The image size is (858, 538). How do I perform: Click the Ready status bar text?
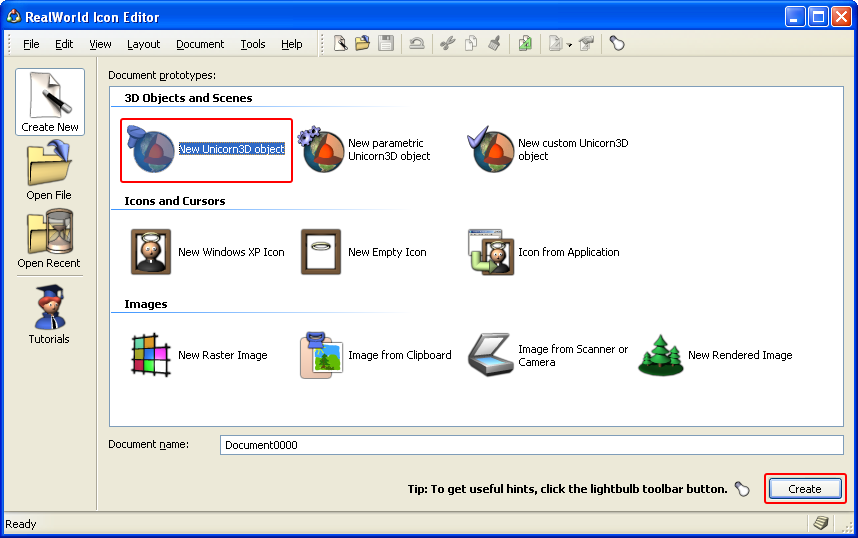tap(21, 524)
